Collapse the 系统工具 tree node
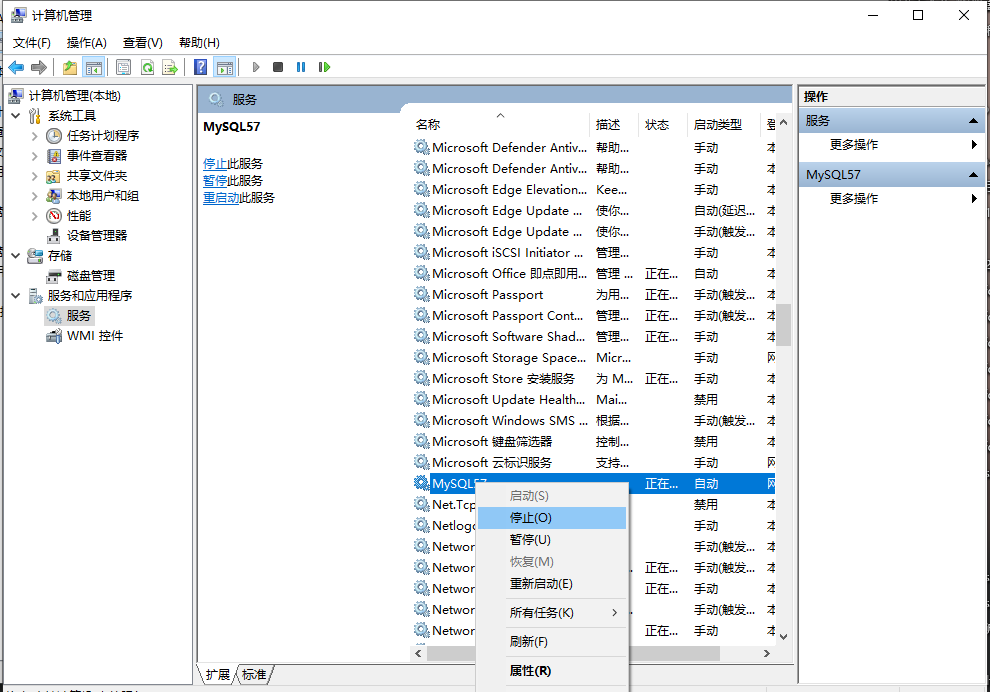The height and width of the screenshot is (692, 990). coord(16,116)
